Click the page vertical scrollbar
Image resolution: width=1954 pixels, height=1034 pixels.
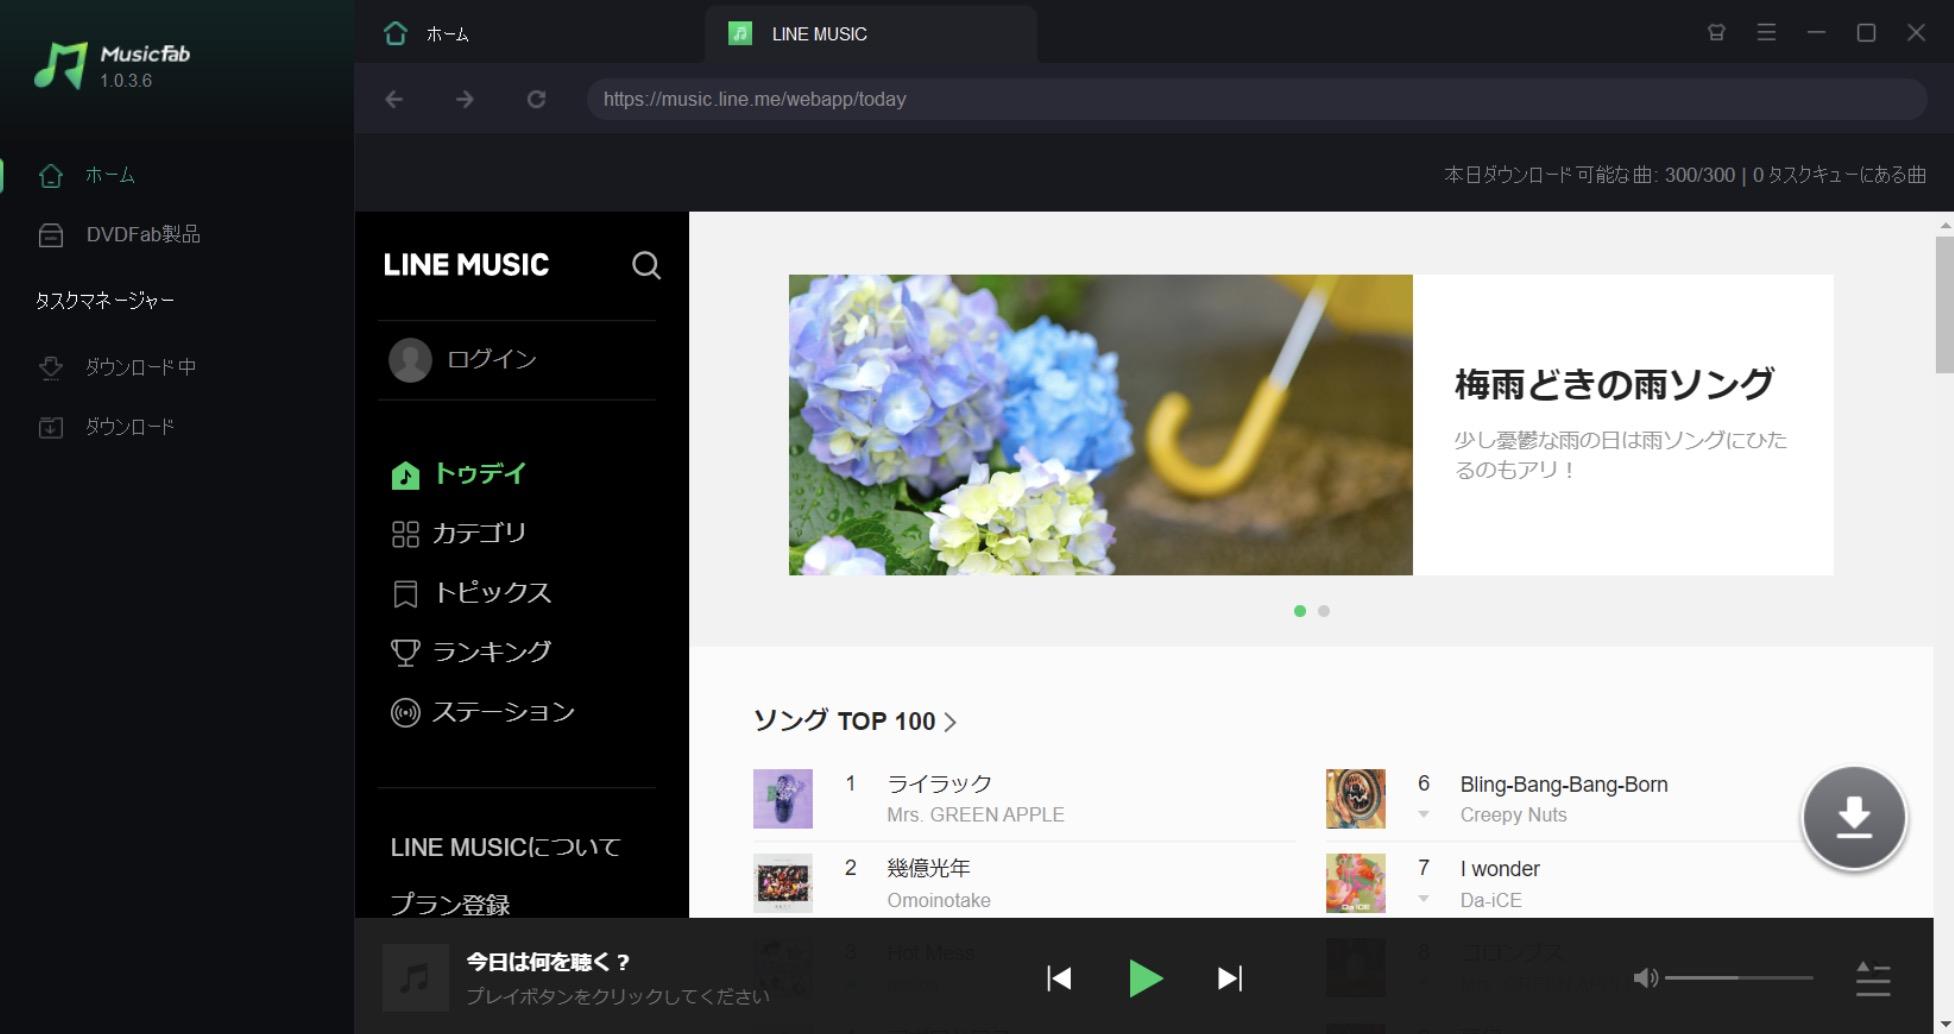point(1944,304)
